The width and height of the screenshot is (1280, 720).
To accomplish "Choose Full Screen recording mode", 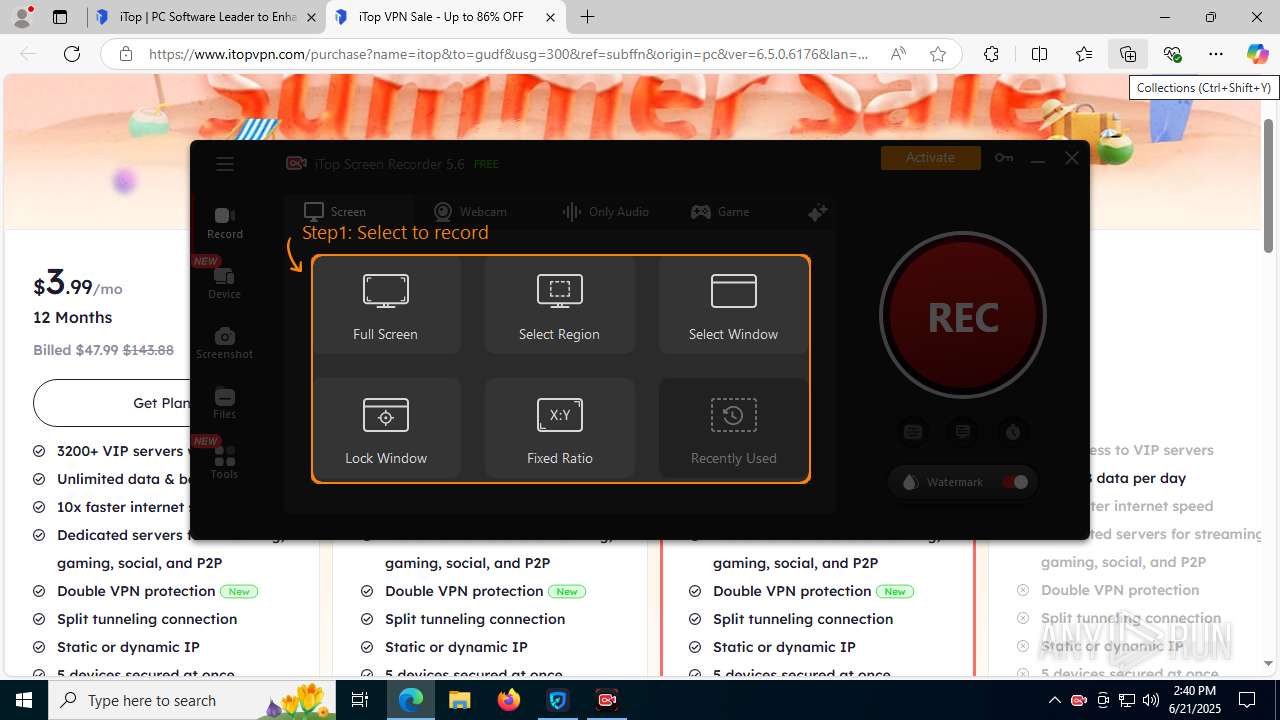I will pos(386,305).
